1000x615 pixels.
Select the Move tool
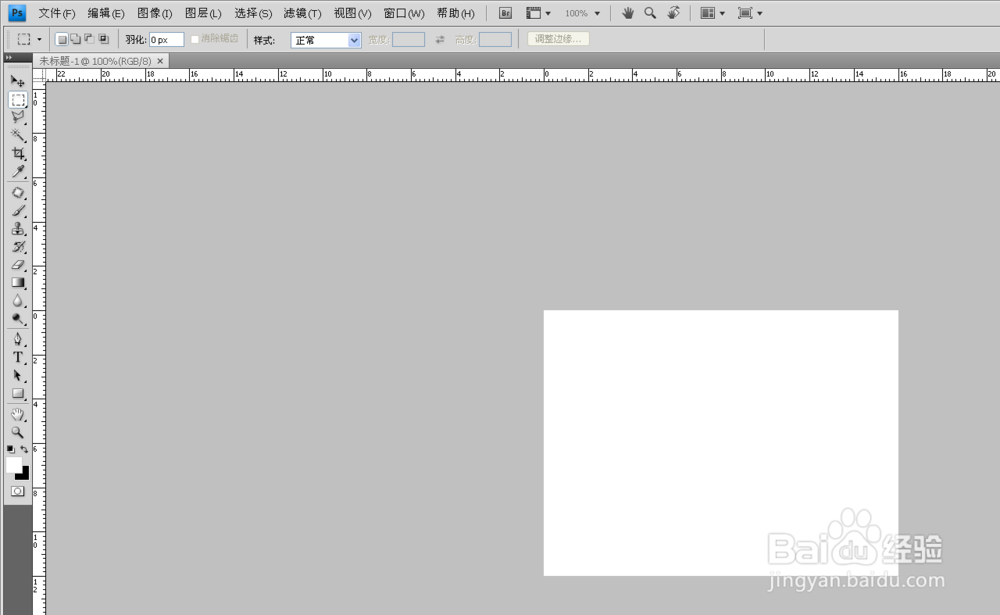tap(18, 81)
